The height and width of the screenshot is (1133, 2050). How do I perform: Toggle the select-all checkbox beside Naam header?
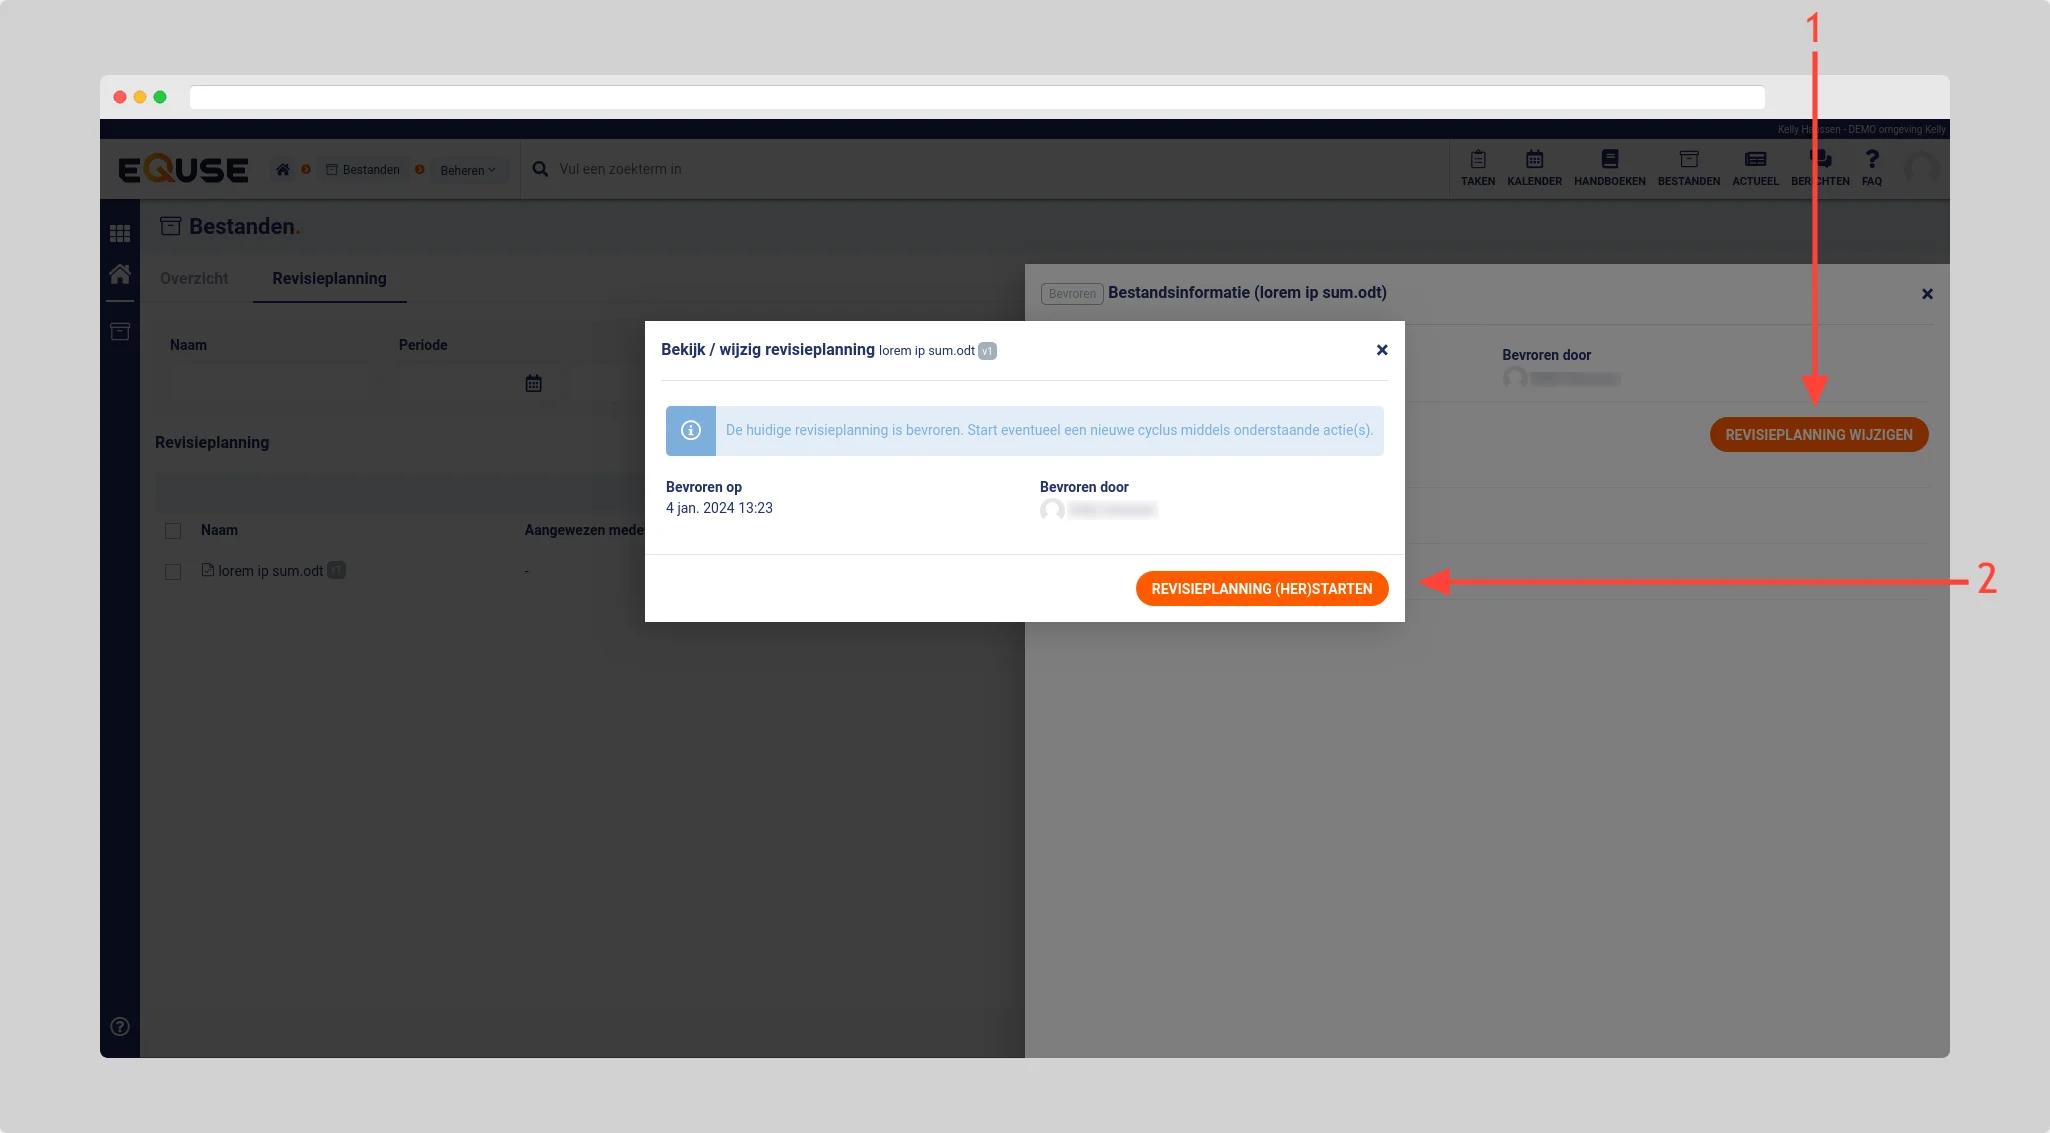pyautogui.click(x=173, y=531)
